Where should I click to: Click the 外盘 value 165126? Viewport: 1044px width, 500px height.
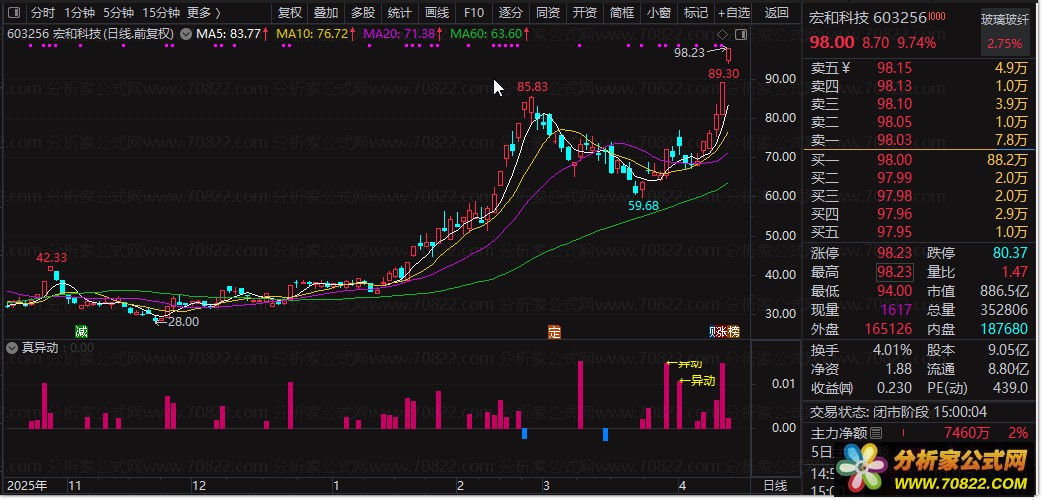point(890,328)
